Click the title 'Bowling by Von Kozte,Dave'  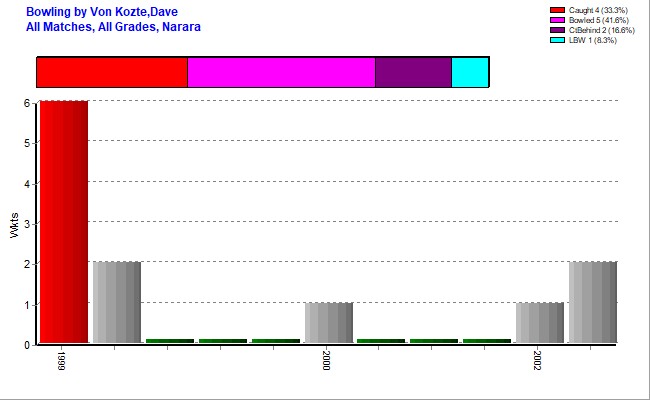102,12
